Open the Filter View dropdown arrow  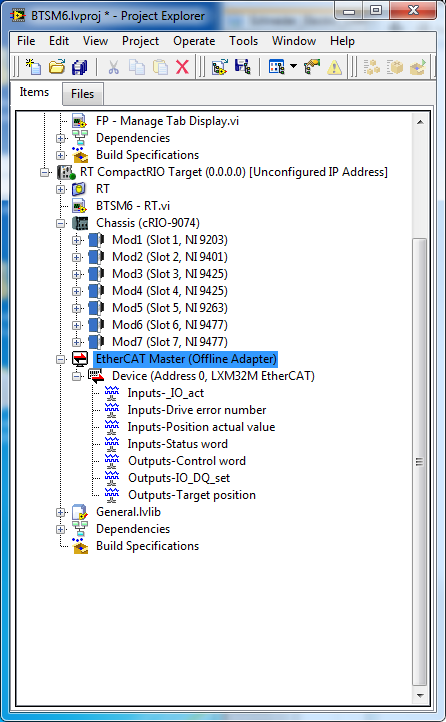tap(293, 67)
